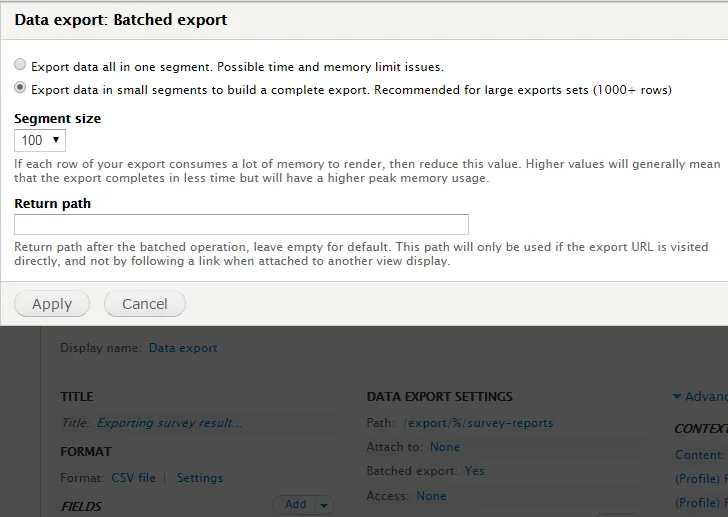This screenshot has width=728, height=517.
Task: Click the 'Segment size' label
Action: click(58, 118)
